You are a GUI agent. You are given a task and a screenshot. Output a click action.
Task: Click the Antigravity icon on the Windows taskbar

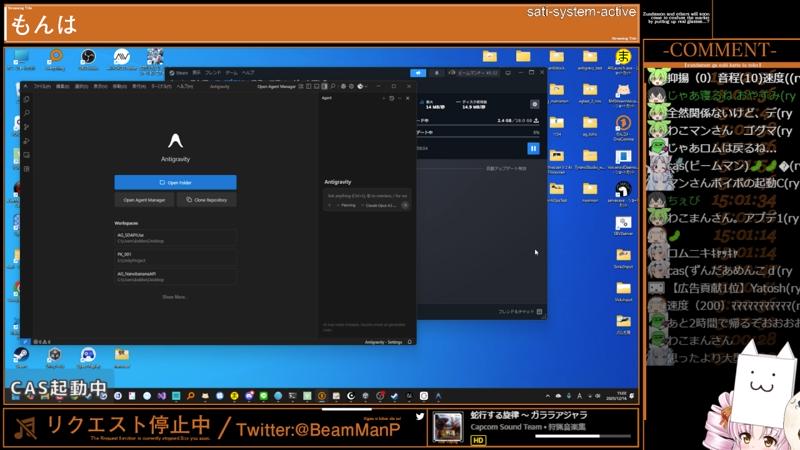(x=438, y=396)
